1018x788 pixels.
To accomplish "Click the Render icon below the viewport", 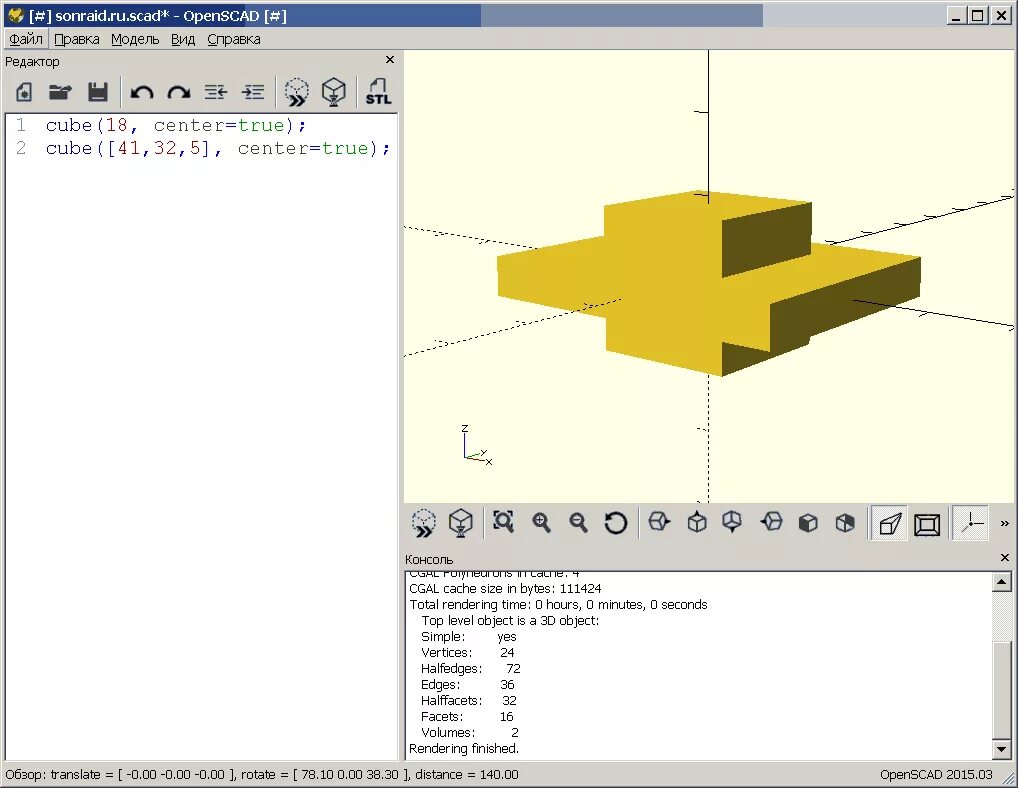I will coord(460,523).
